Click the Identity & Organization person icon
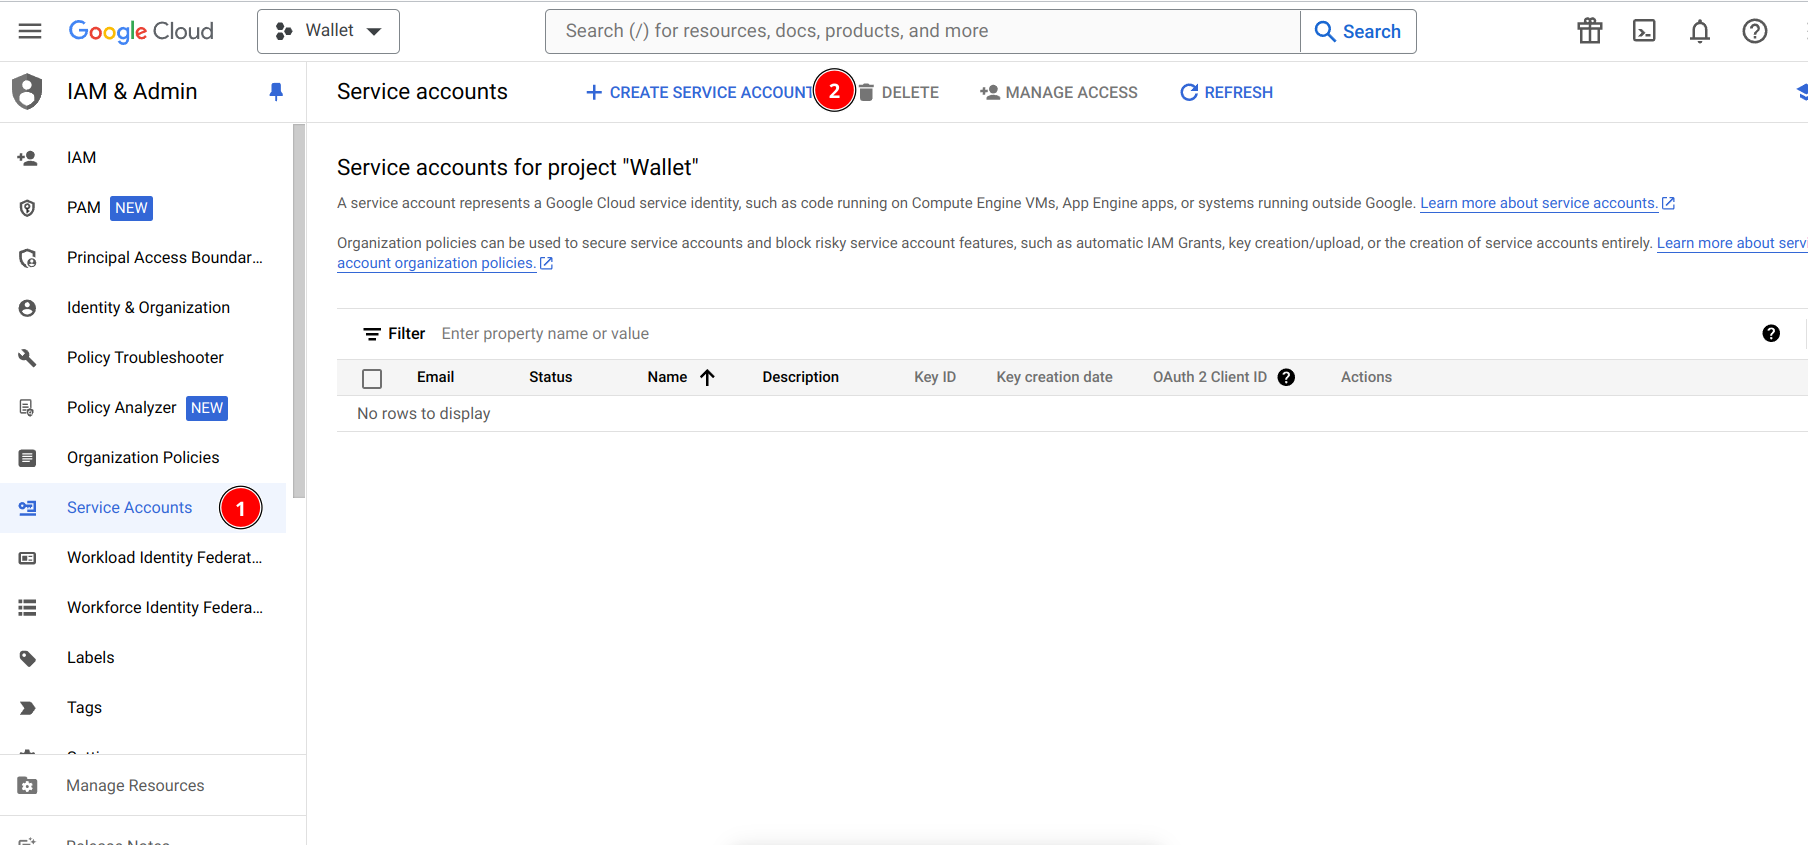 [x=28, y=307]
